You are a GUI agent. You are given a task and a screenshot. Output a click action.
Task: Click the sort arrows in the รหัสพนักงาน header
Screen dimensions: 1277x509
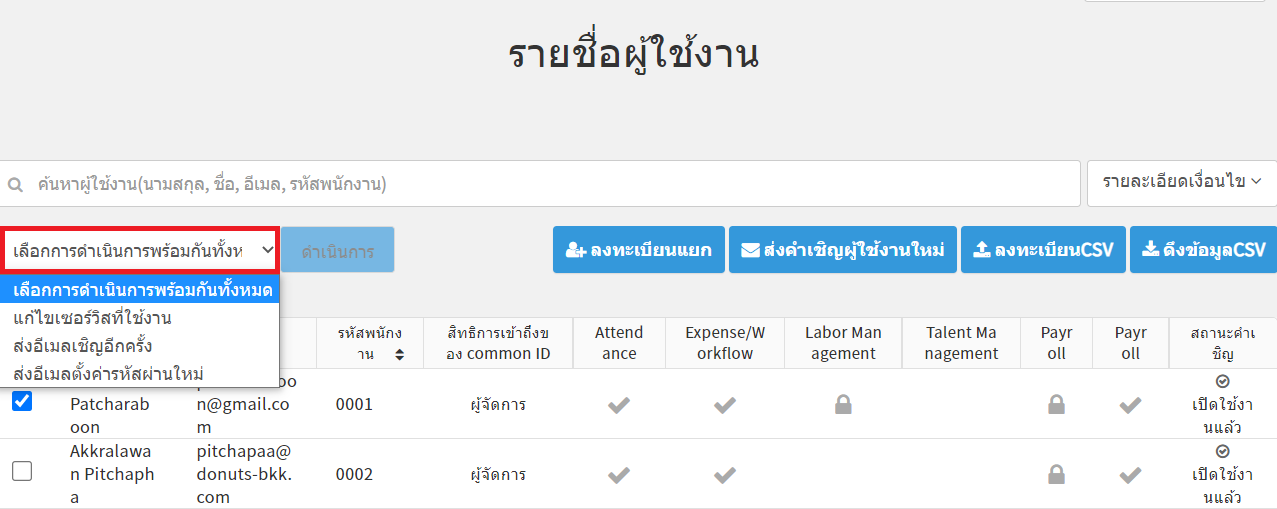click(x=400, y=354)
